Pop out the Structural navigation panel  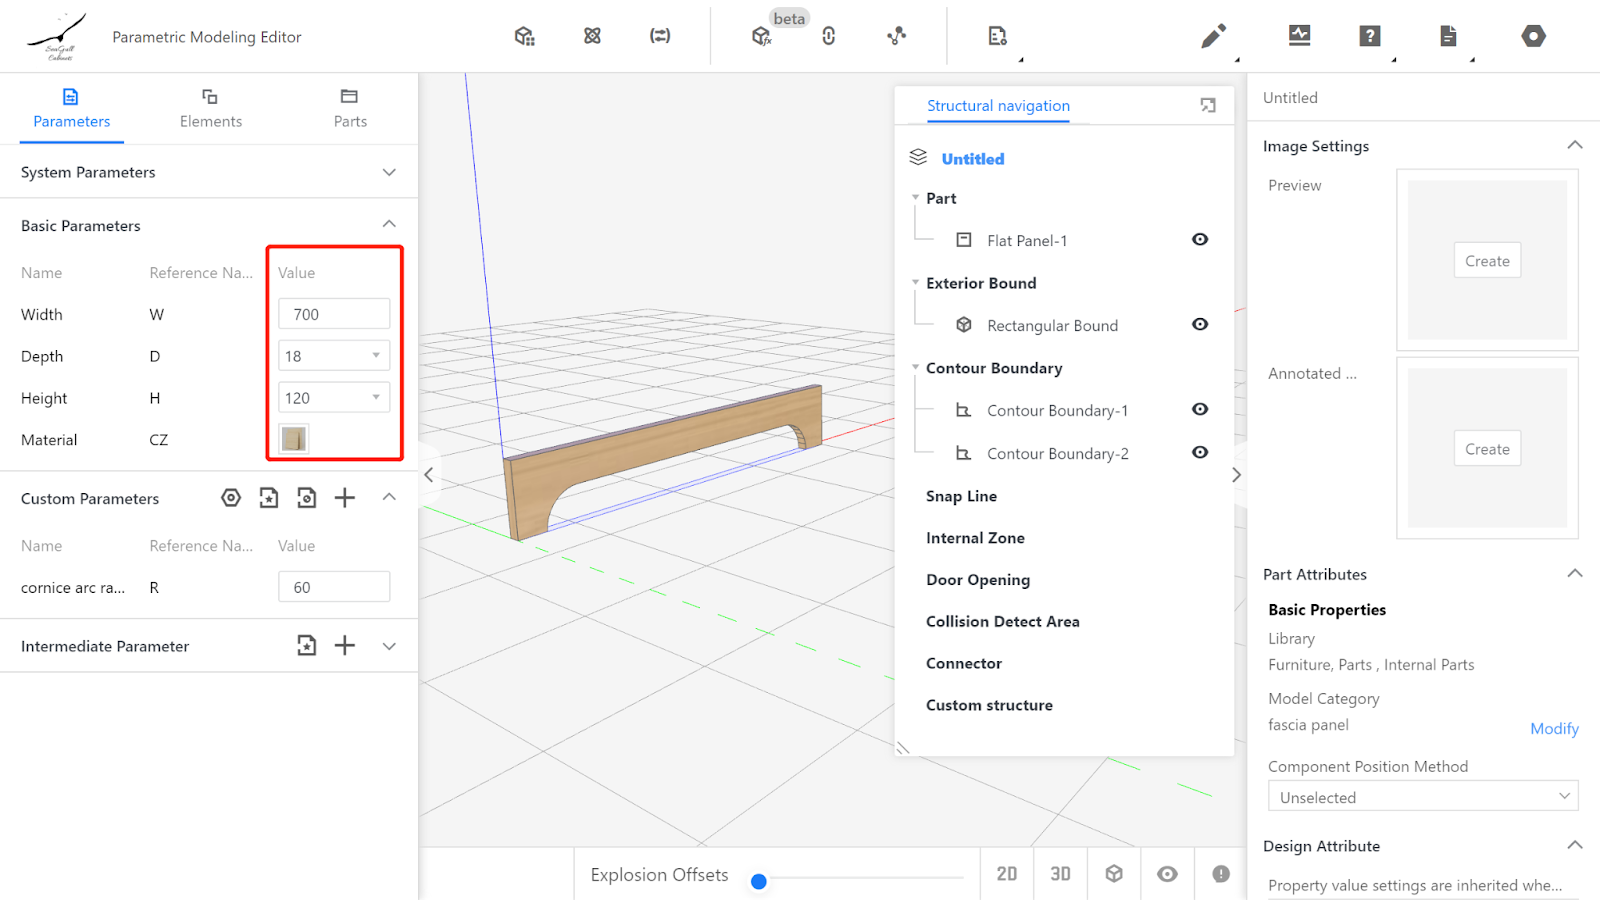[x=1208, y=106]
